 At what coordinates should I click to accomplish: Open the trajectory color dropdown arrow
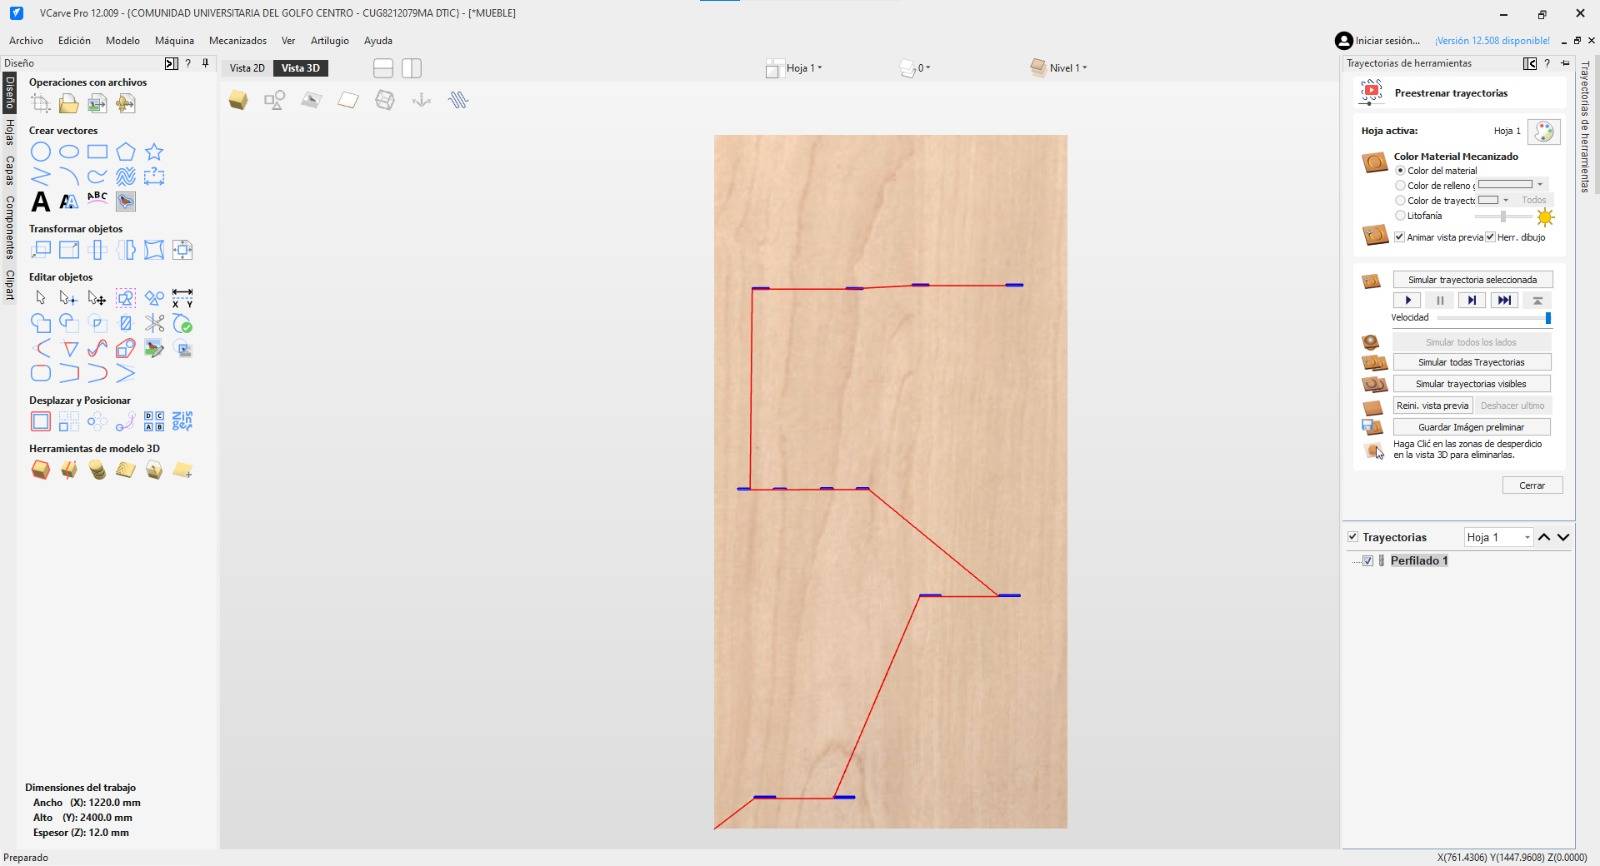[x=1506, y=200]
